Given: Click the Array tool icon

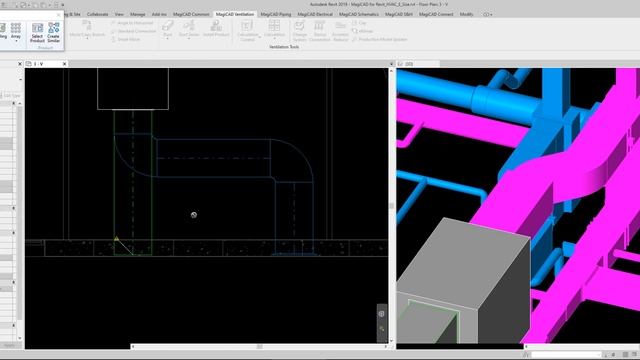Looking at the screenshot, I should pos(16,31).
